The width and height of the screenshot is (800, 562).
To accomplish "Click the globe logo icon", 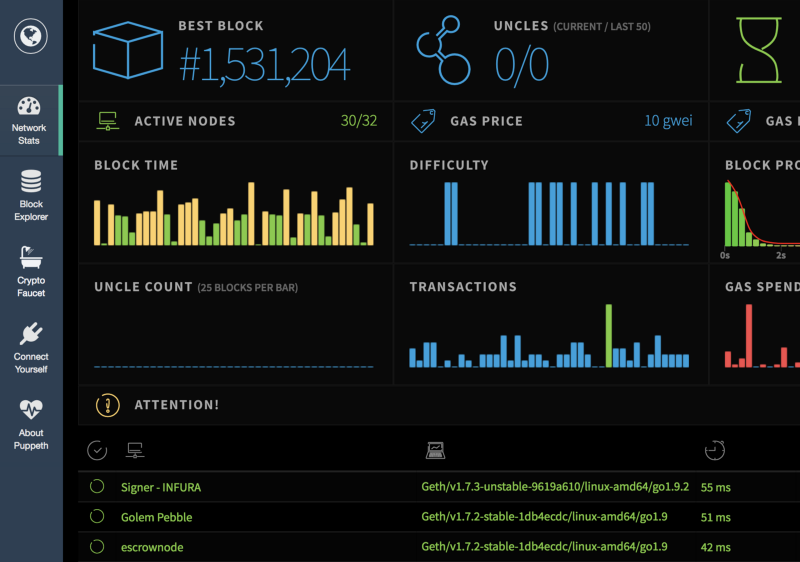I will [x=31, y=36].
